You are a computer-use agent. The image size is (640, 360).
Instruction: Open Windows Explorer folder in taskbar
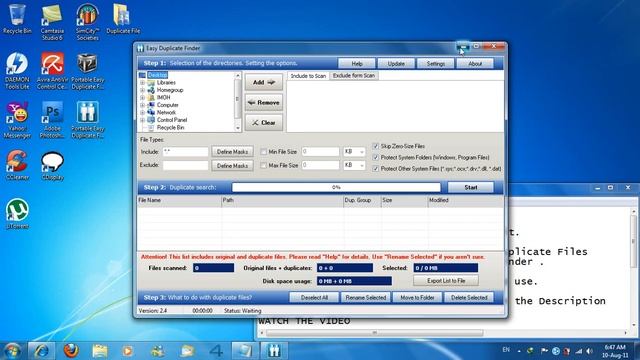100,351
